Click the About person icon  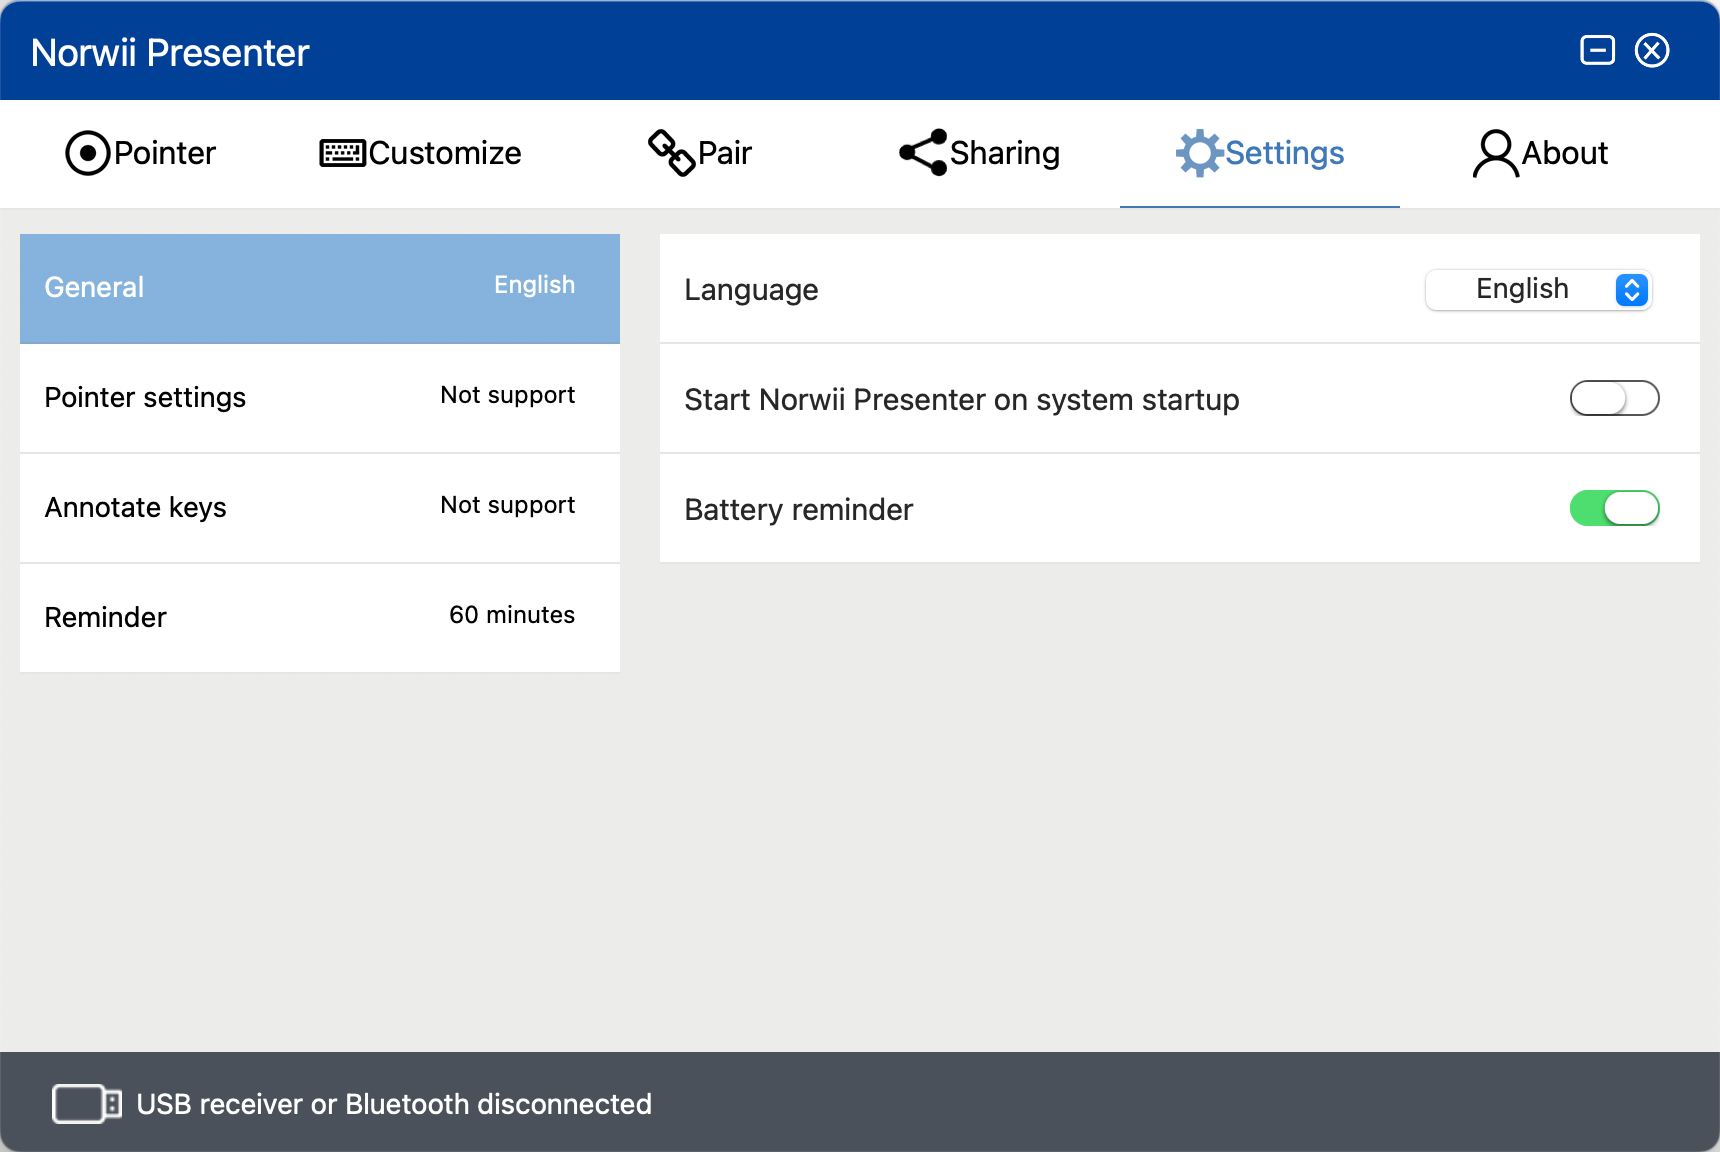point(1495,153)
